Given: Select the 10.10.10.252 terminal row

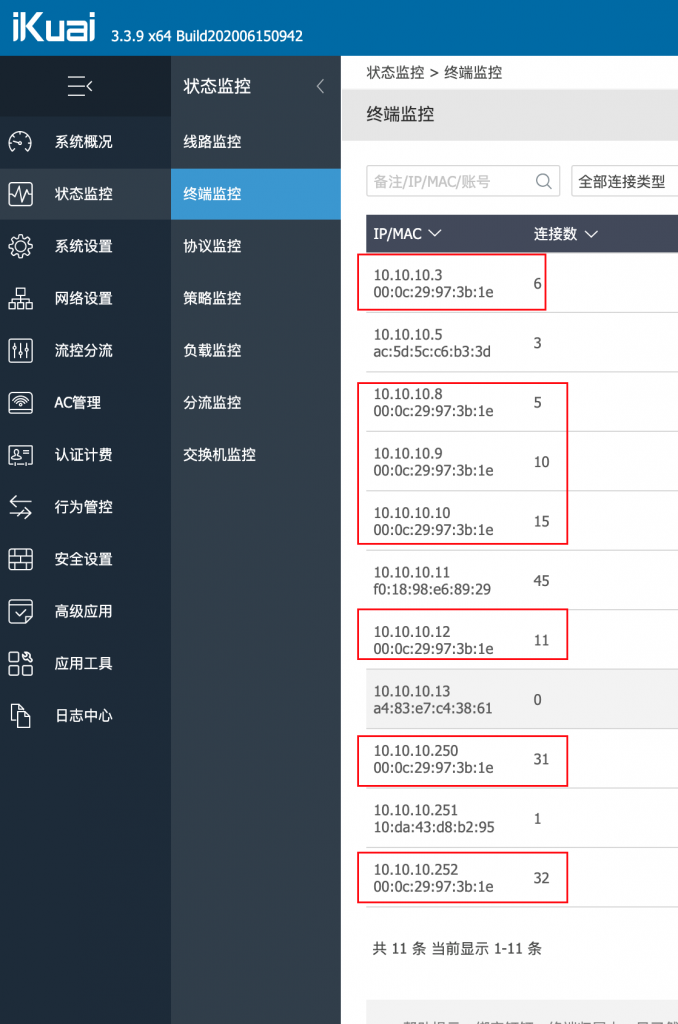Looking at the screenshot, I should click(x=522, y=877).
